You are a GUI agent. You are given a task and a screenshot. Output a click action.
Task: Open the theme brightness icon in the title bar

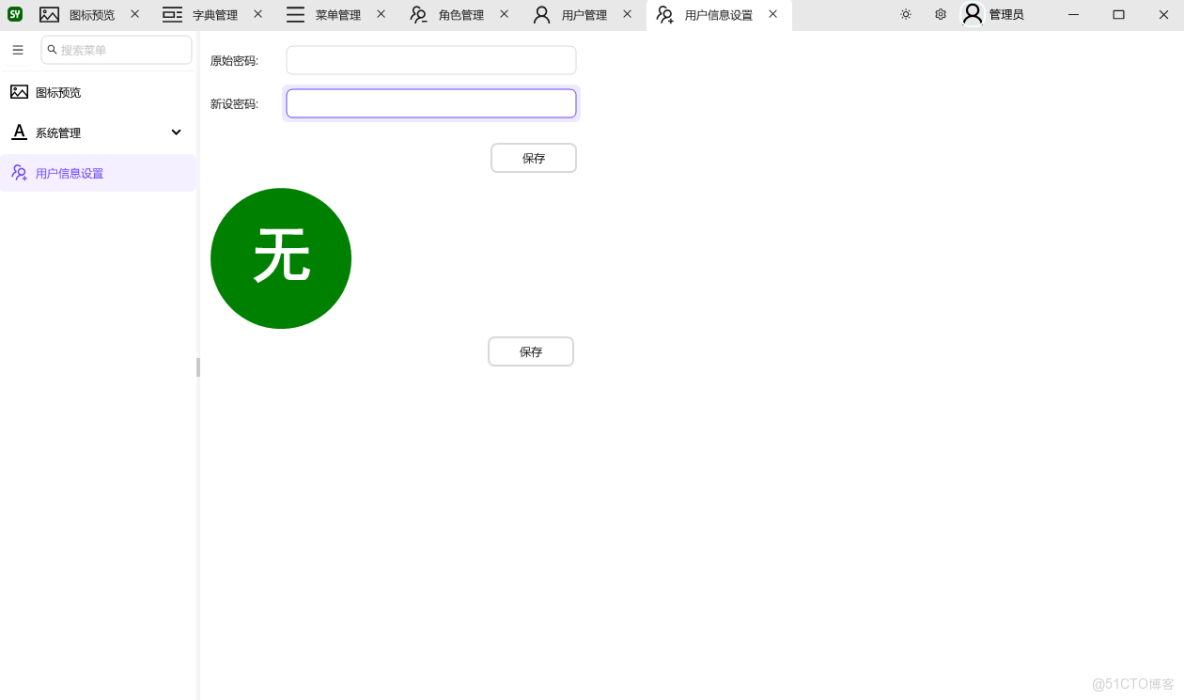[x=905, y=14]
